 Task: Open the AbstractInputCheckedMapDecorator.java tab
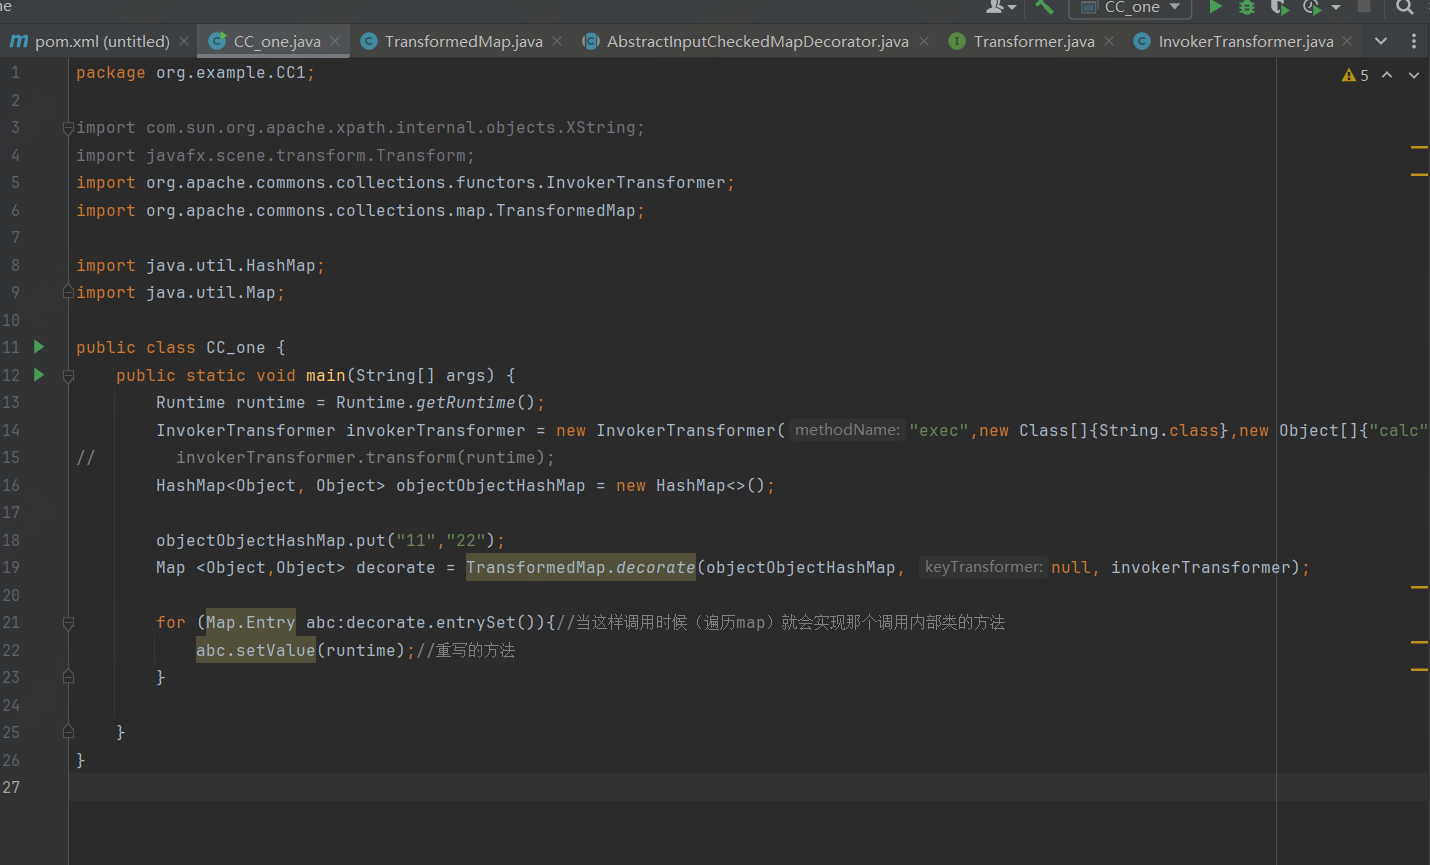[757, 41]
